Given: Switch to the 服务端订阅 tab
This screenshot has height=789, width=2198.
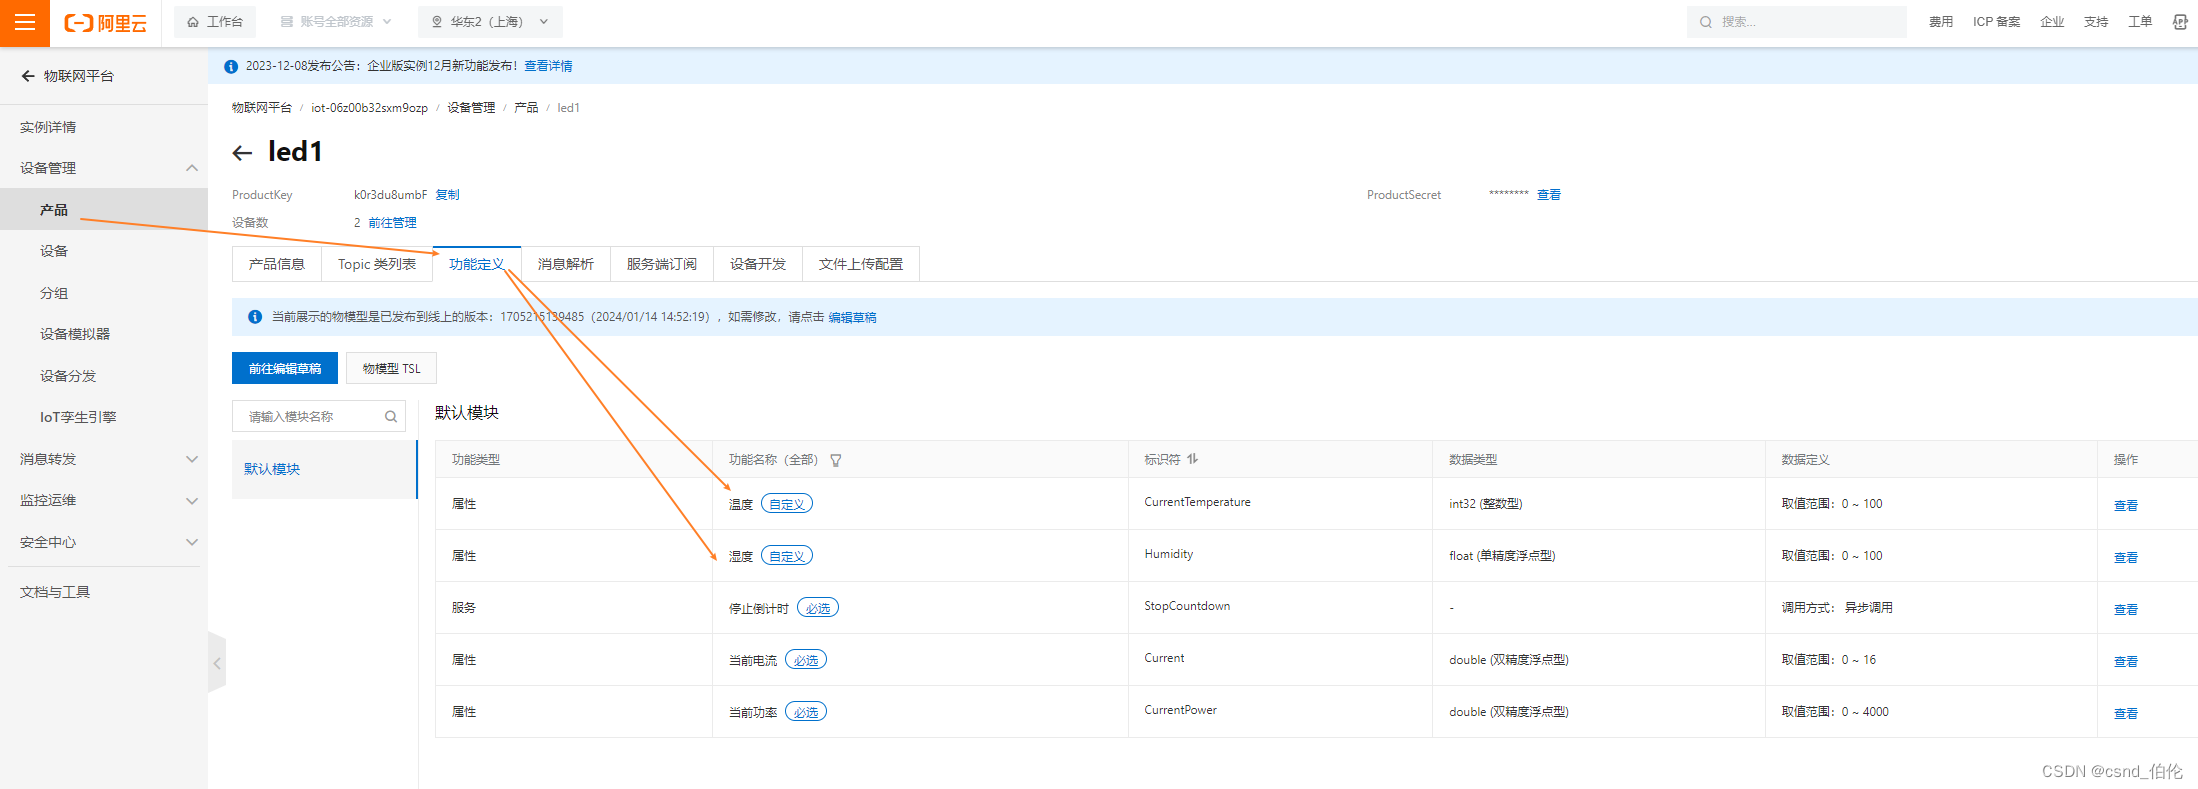Looking at the screenshot, I should 662,264.
